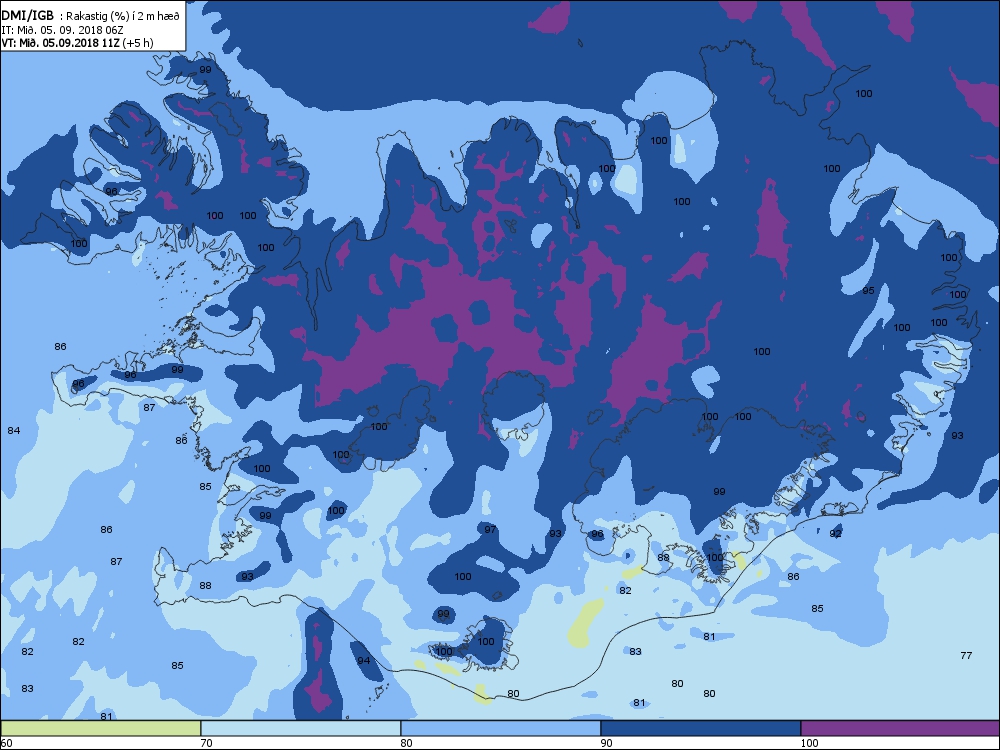Click the VT: Mið. 05.09.2018 11Z (+5 h) line
The width and height of the screenshot is (1000, 750).
tap(77, 43)
